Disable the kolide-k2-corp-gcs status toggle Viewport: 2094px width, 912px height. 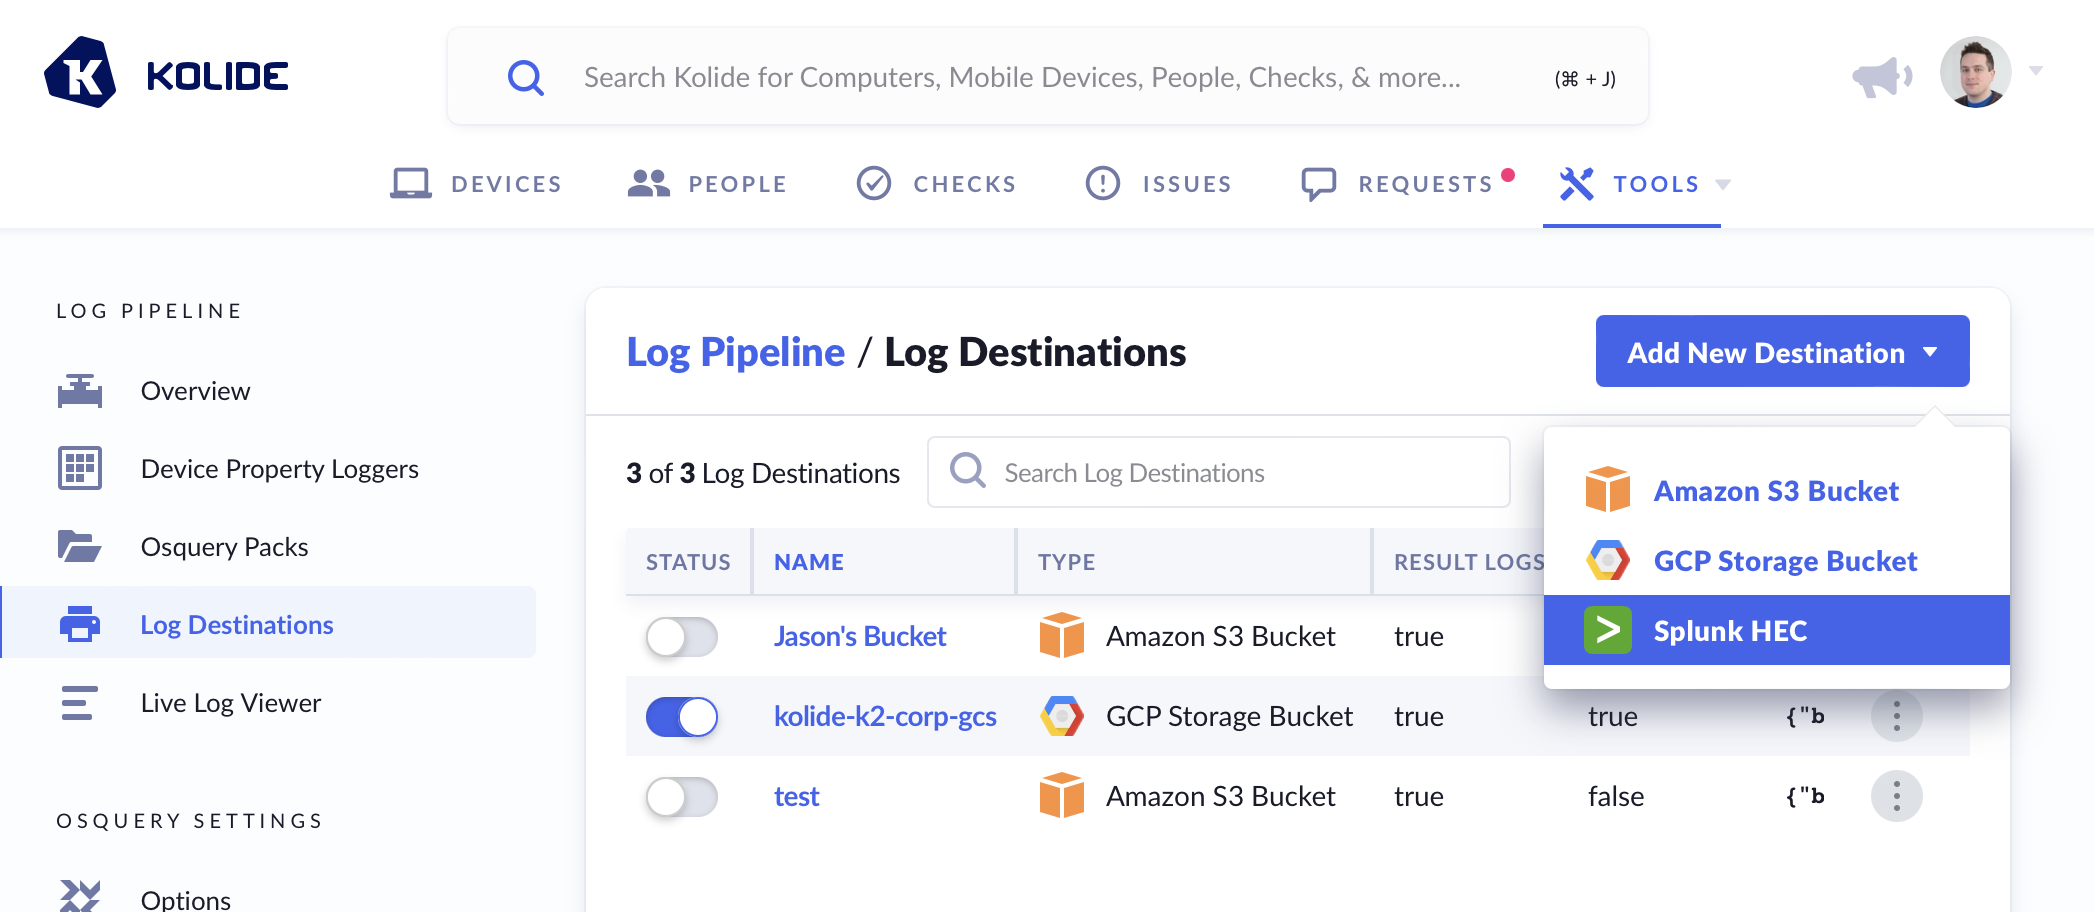pos(682,717)
